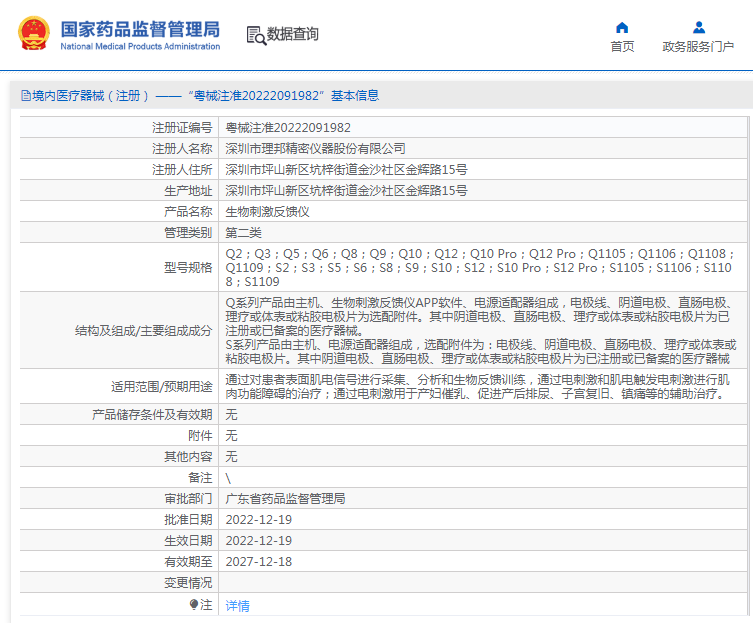Click the 注册人住所 address value
This screenshot has width=753, height=623.
346,170
